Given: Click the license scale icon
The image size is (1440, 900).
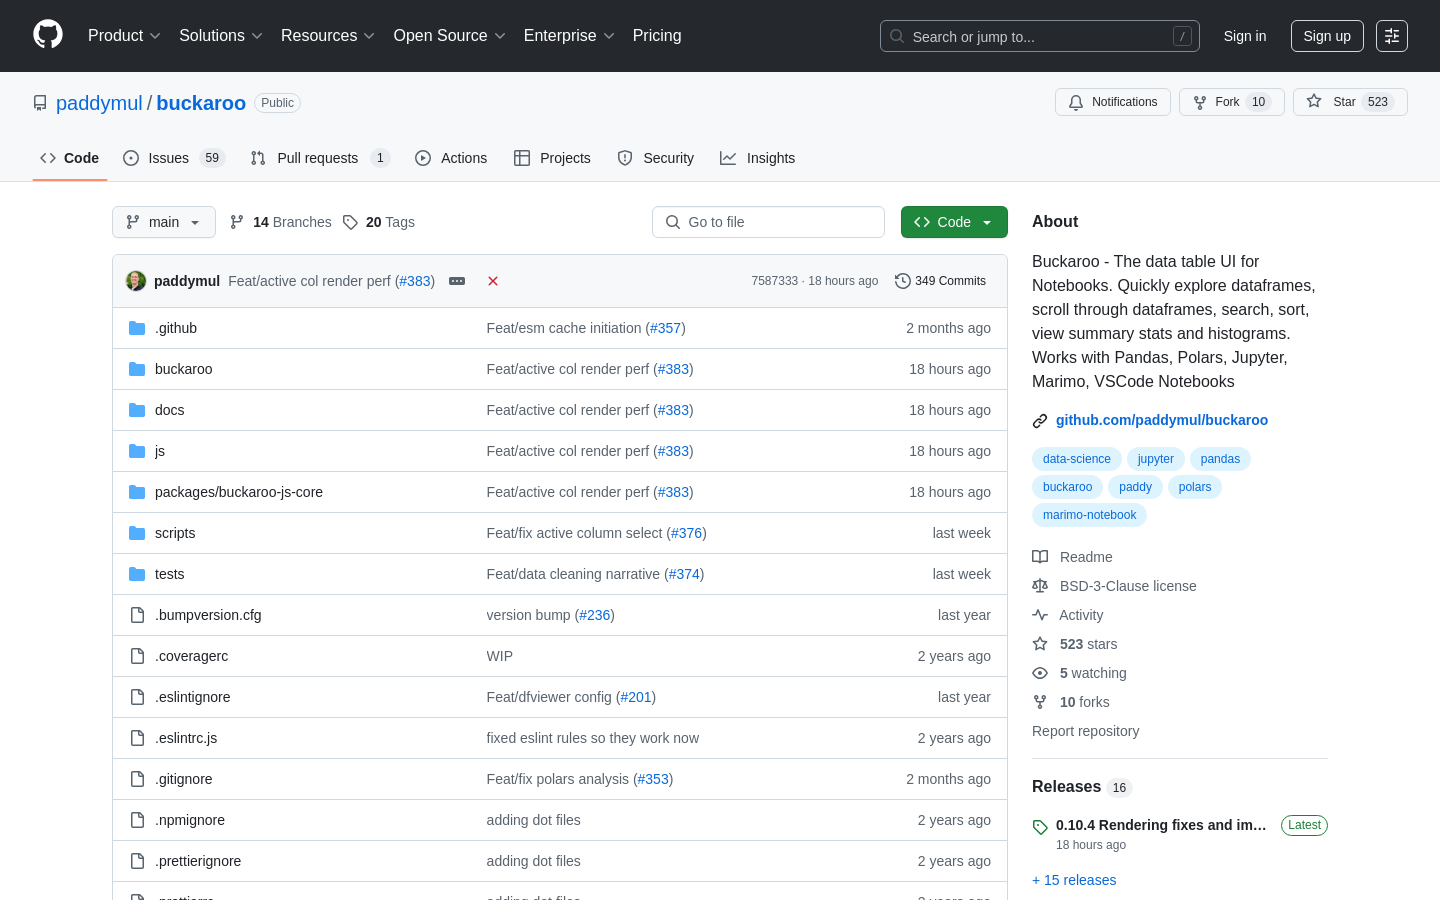Looking at the screenshot, I should 1040,586.
